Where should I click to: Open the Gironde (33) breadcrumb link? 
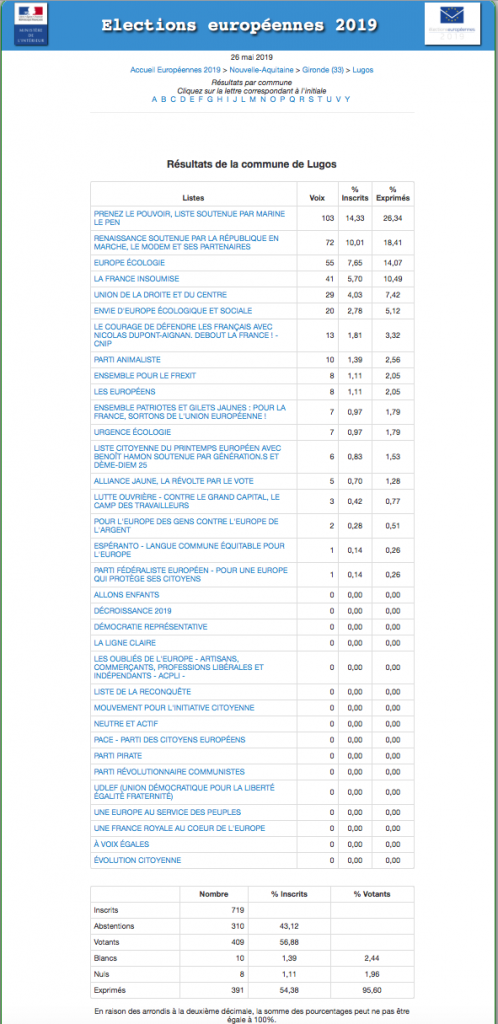323,69
